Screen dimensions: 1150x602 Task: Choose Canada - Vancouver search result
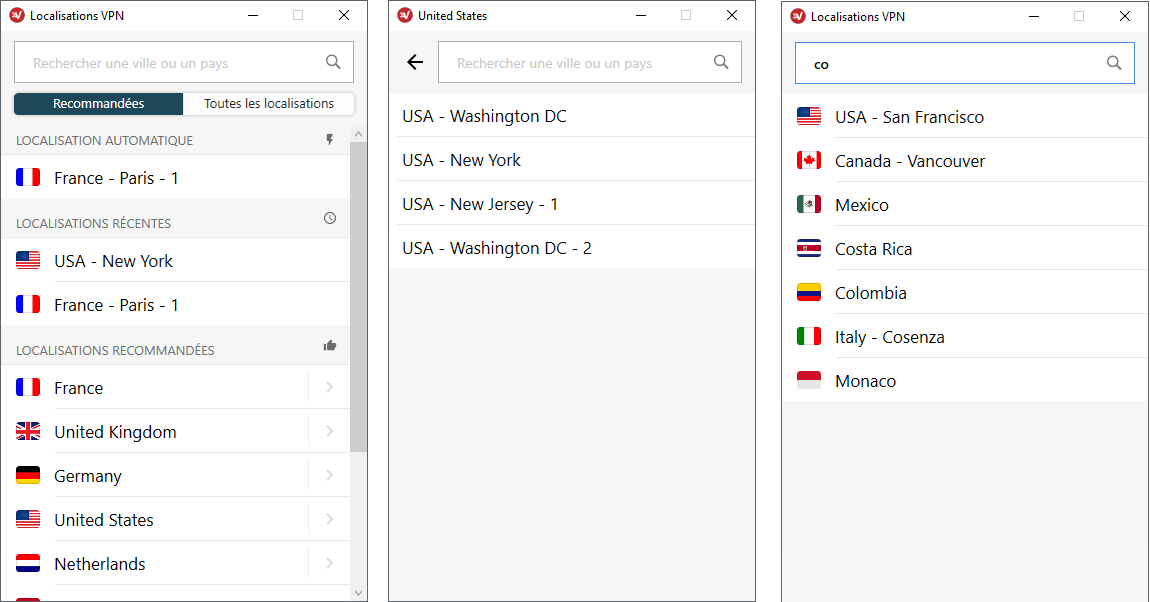click(x=965, y=161)
